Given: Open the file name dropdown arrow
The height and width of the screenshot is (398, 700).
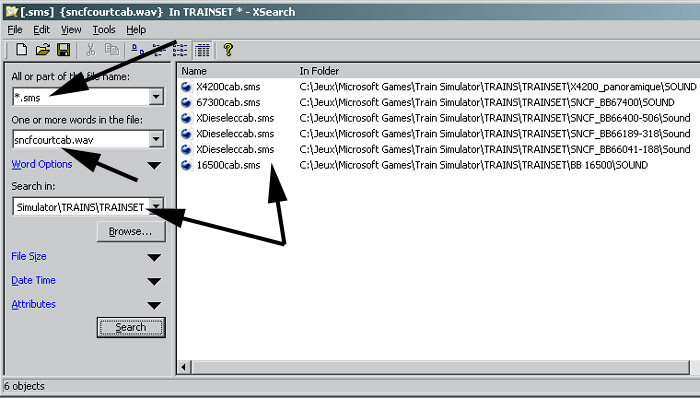Looking at the screenshot, I should (156, 96).
